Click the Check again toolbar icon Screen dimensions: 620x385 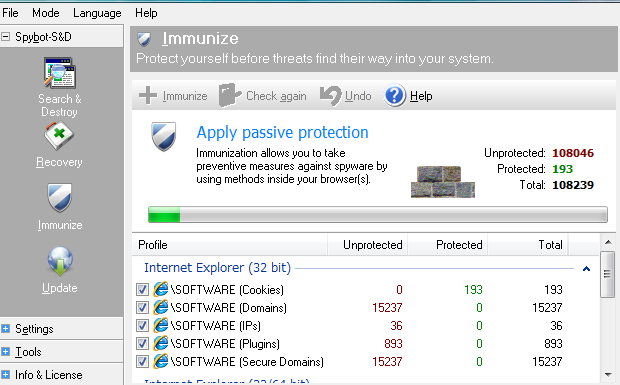coord(230,95)
